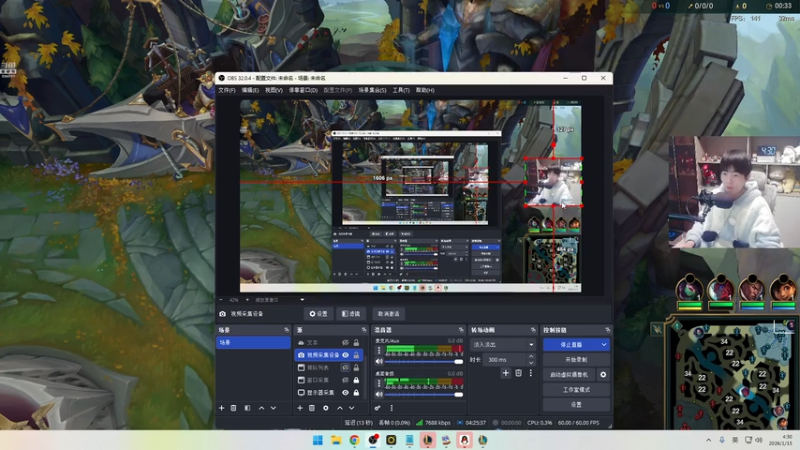
Task: Move scene up with the up arrow
Action: (x=261, y=408)
